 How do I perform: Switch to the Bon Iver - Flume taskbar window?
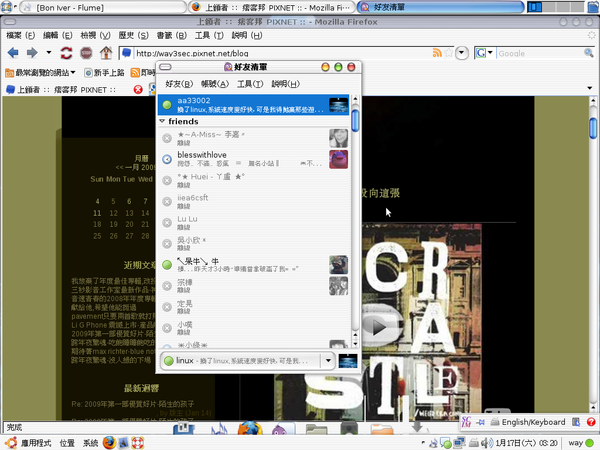tap(102, 7)
